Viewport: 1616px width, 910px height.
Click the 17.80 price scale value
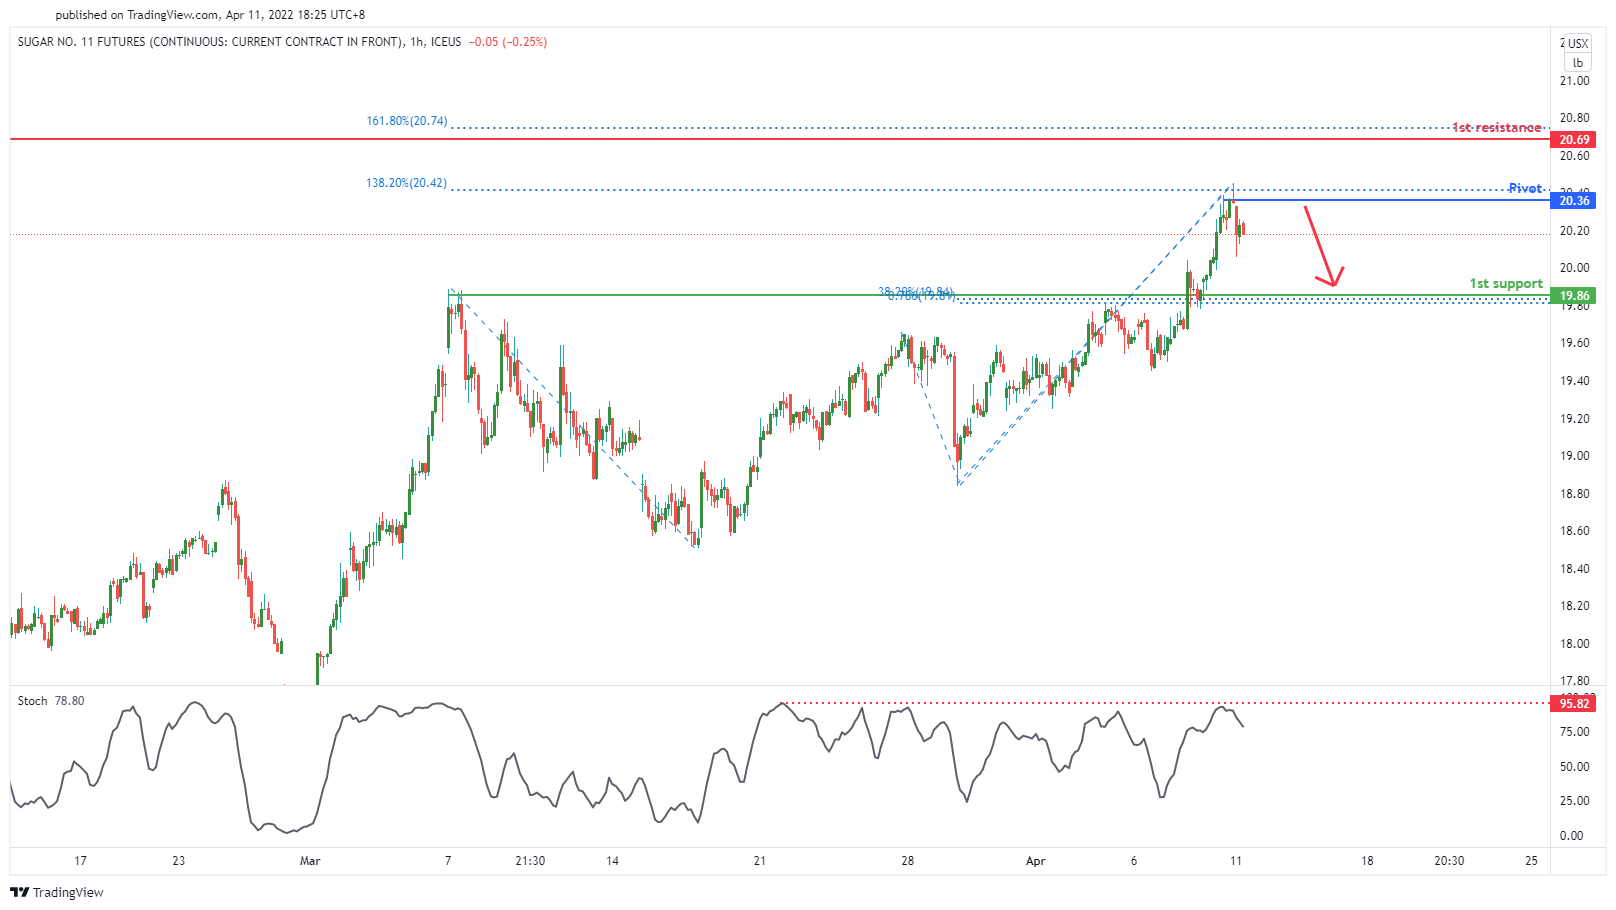pyautogui.click(x=1575, y=681)
